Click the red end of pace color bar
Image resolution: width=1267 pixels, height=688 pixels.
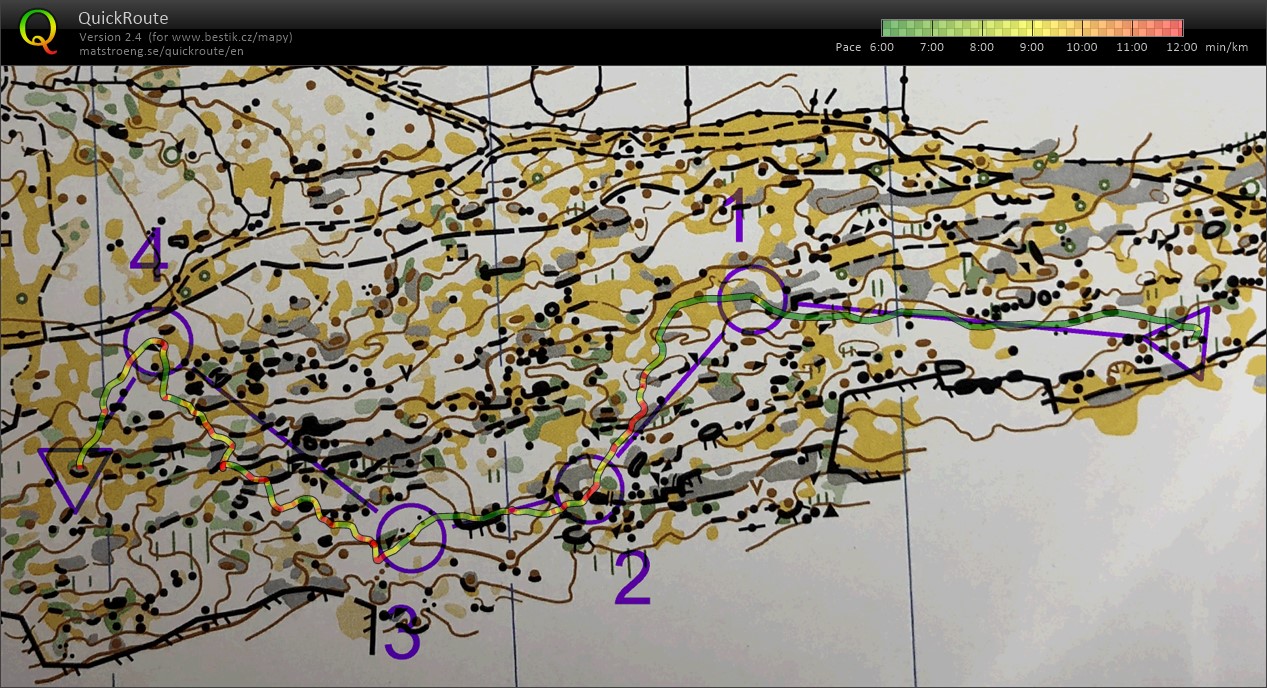1174,28
